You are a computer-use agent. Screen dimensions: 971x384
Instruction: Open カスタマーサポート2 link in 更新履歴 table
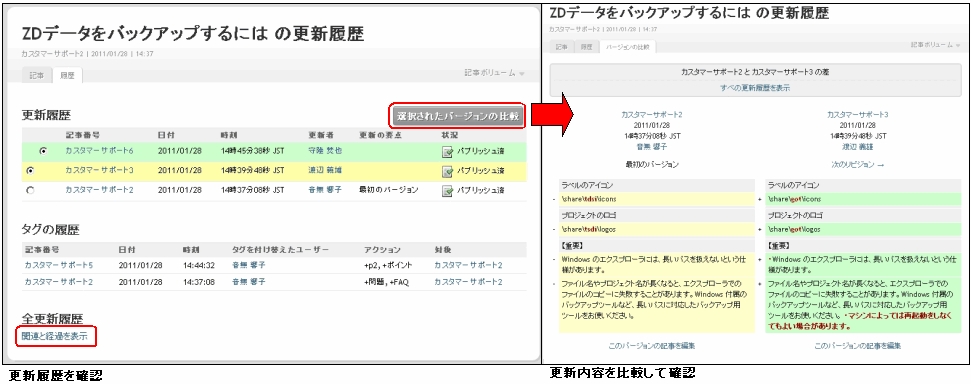tap(99, 190)
